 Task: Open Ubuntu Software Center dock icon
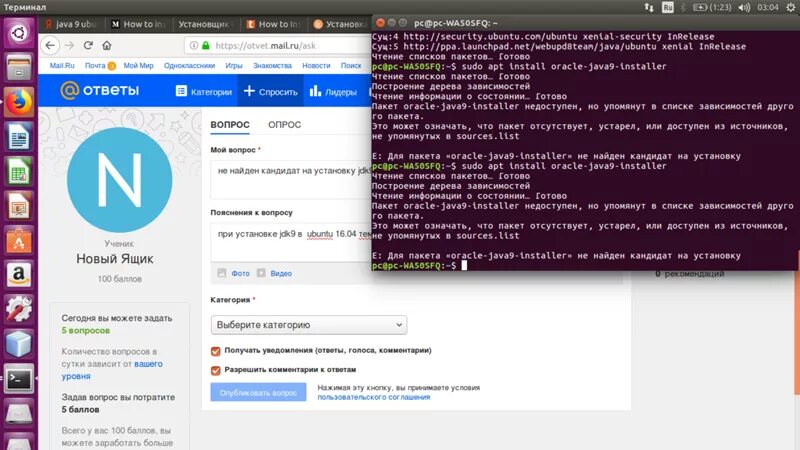[x=18, y=240]
